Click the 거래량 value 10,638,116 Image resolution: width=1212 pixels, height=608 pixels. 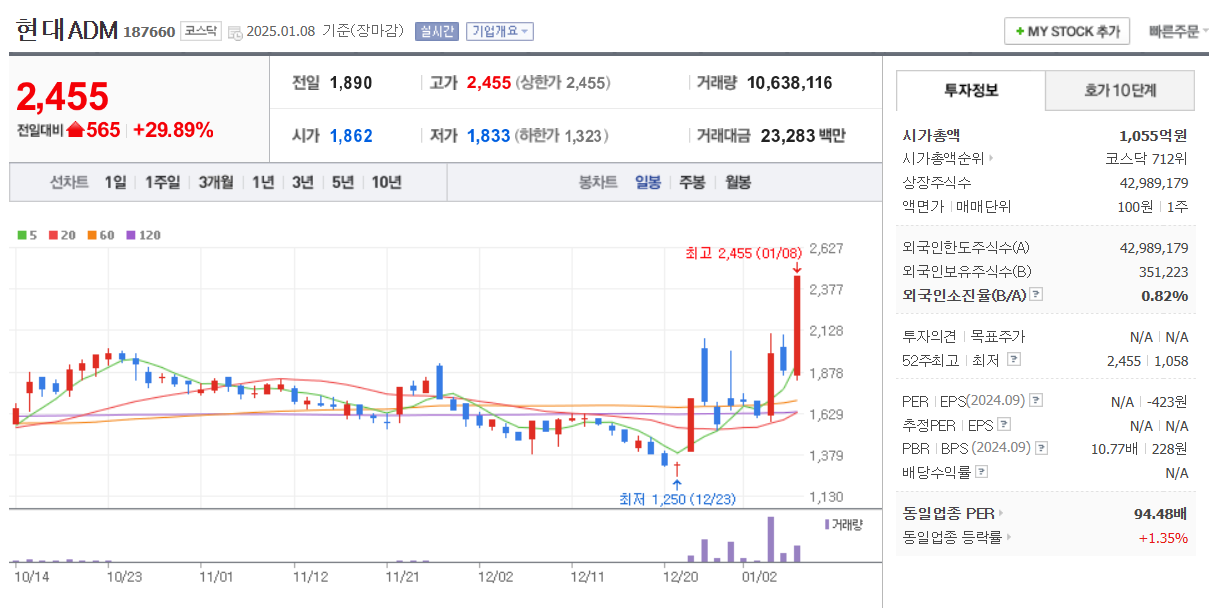click(789, 83)
